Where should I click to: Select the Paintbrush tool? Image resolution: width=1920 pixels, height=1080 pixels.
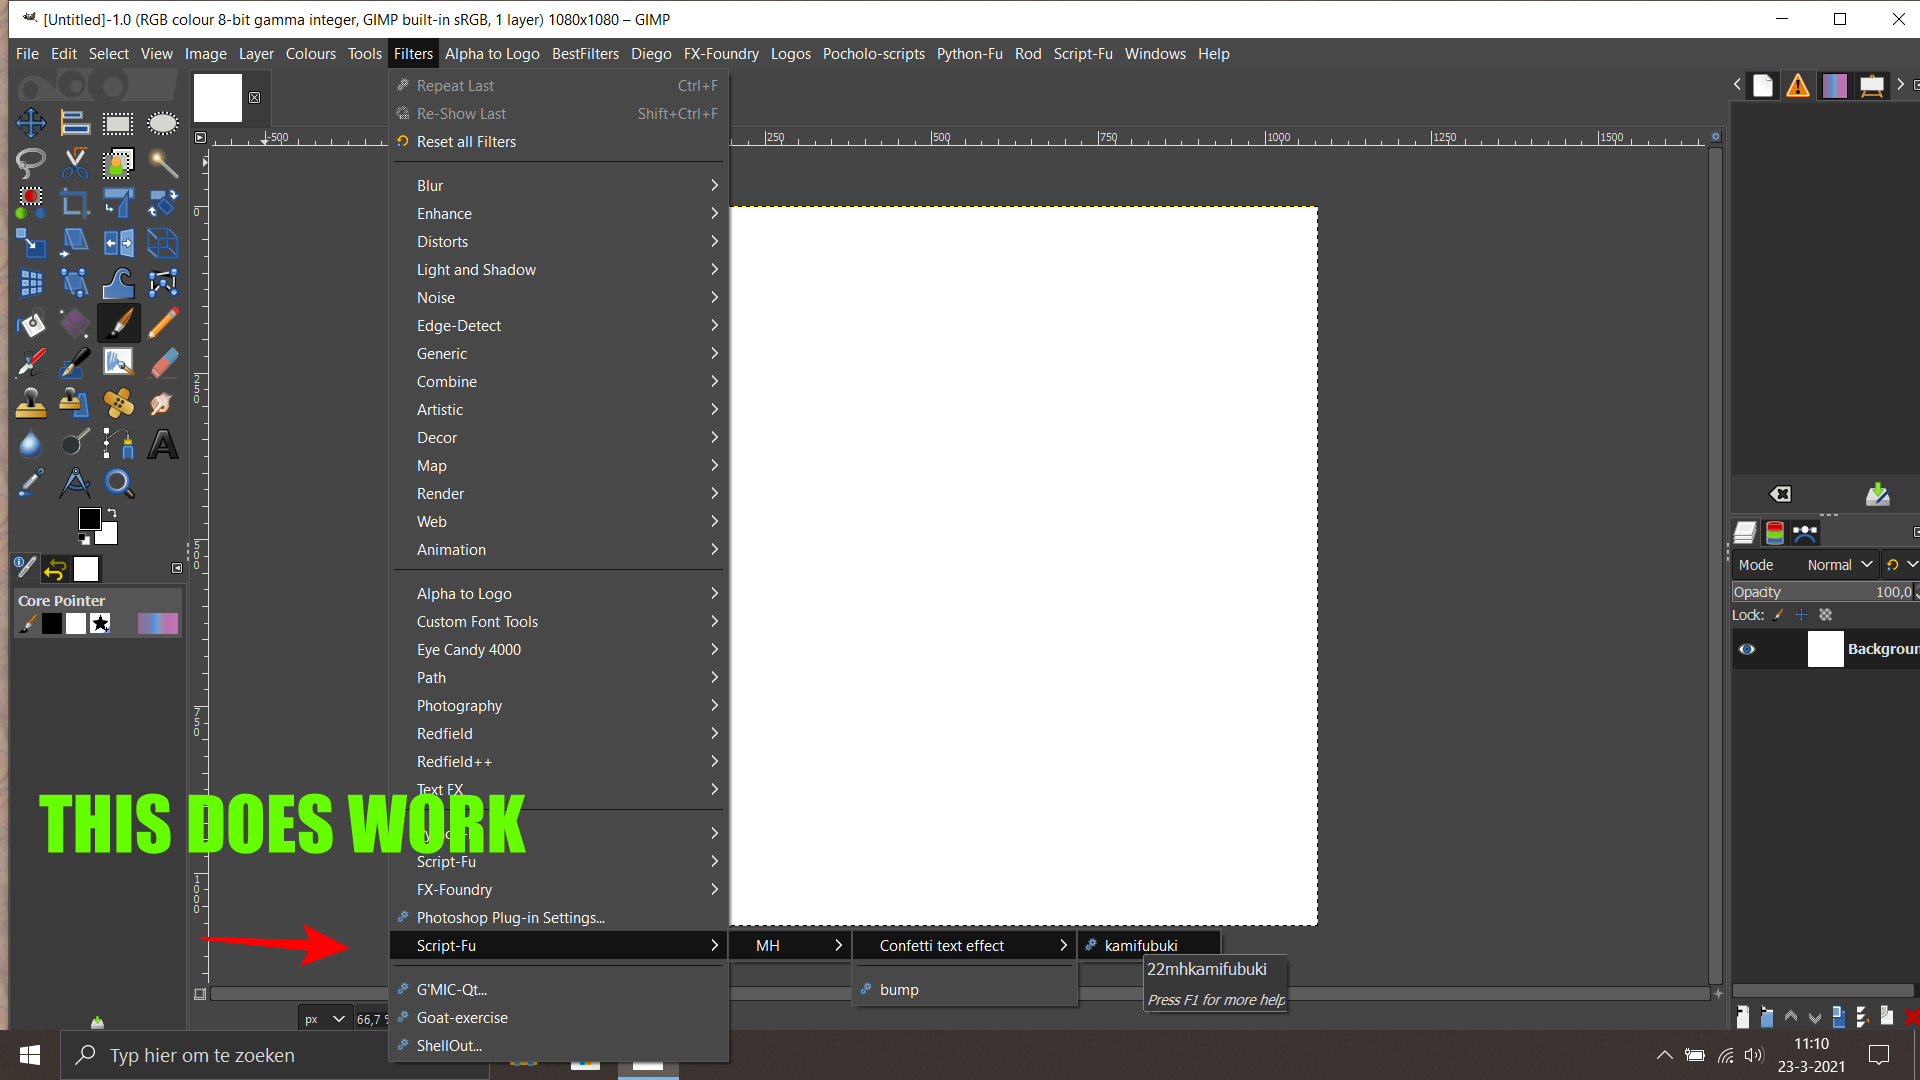coord(118,323)
